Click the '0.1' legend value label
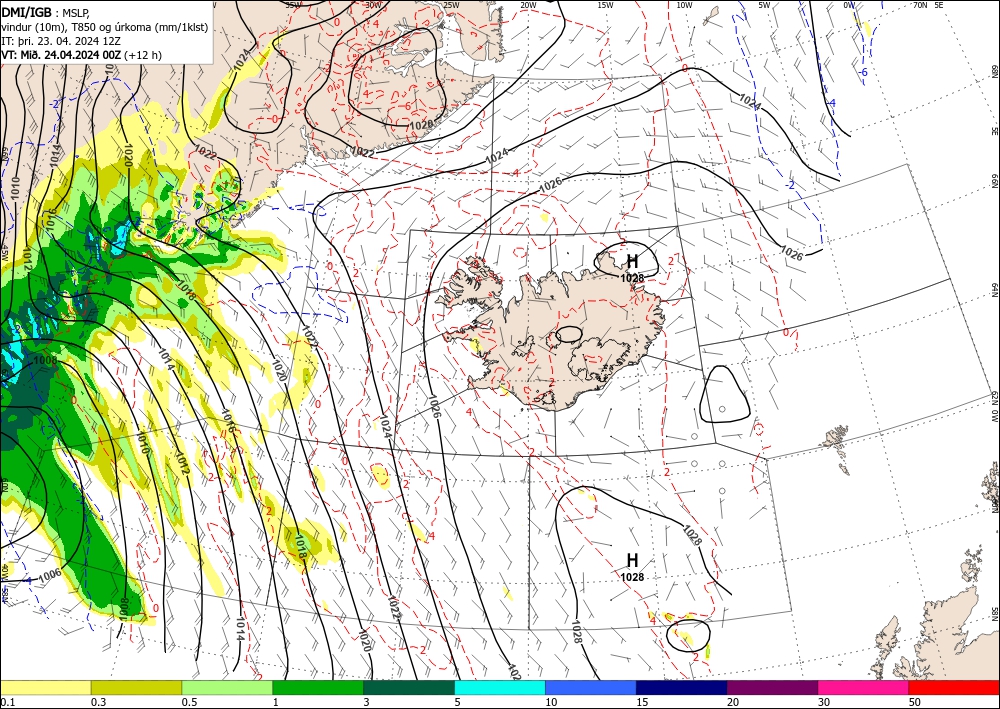 point(7,702)
